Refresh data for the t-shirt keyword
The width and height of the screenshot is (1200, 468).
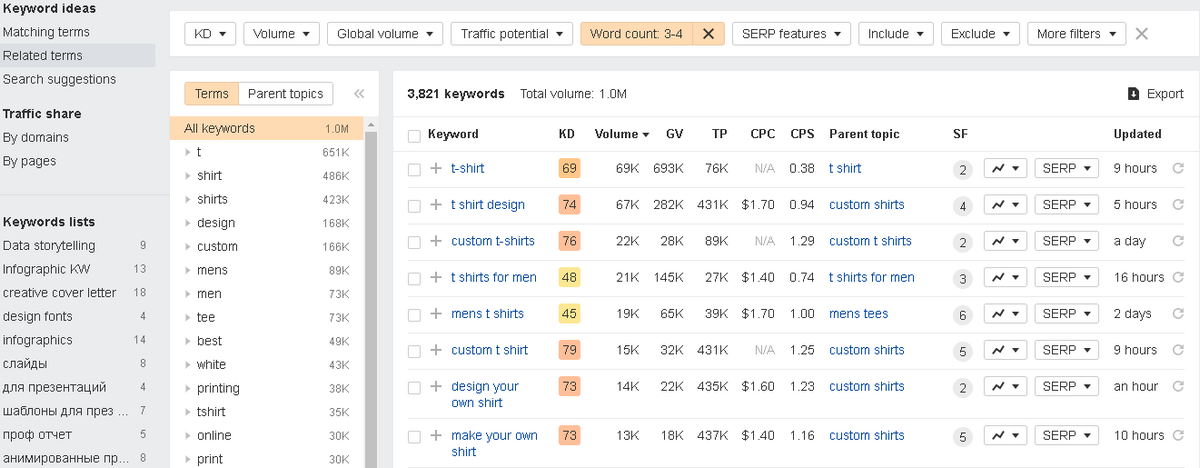tap(1178, 169)
